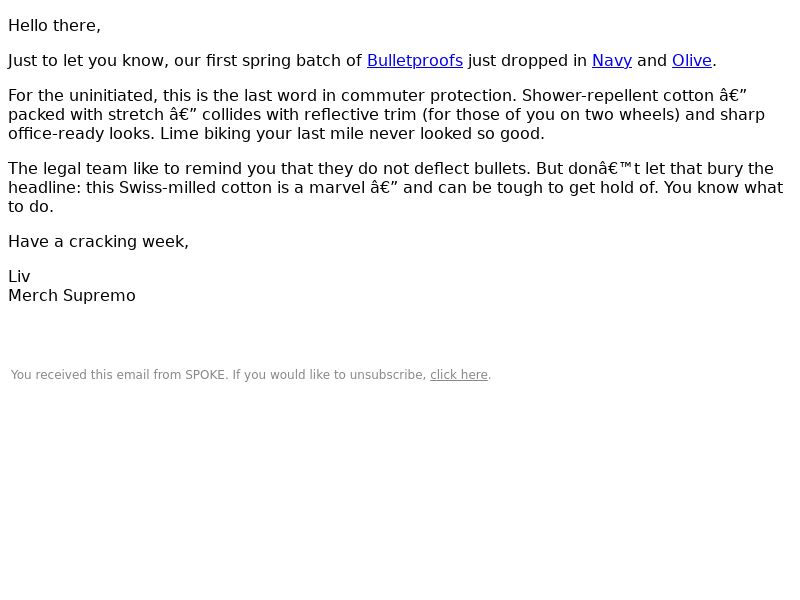The width and height of the screenshot is (800, 600).
Task: Open the Olive colour link
Action: click(x=691, y=61)
